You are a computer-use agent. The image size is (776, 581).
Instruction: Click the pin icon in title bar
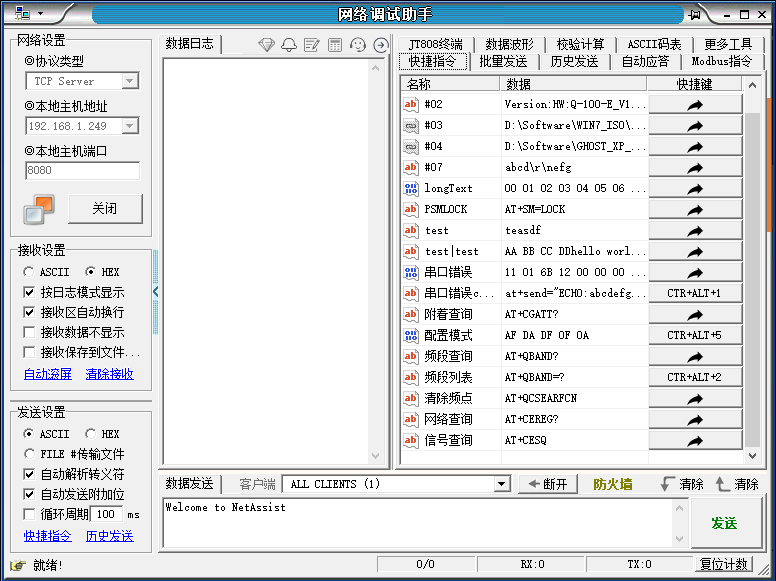click(695, 15)
